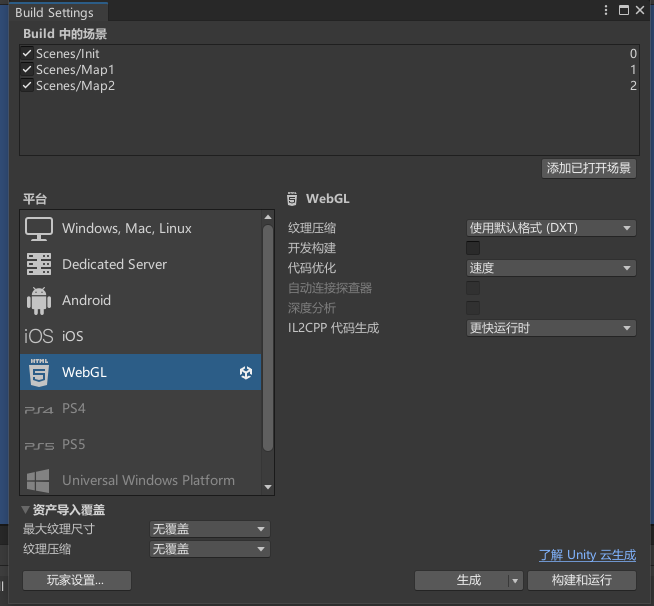This screenshot has width=654, height=606.
Task: Click the Unity logo on WebGL row
Action: pyautogui.click(x=246, y=372)
